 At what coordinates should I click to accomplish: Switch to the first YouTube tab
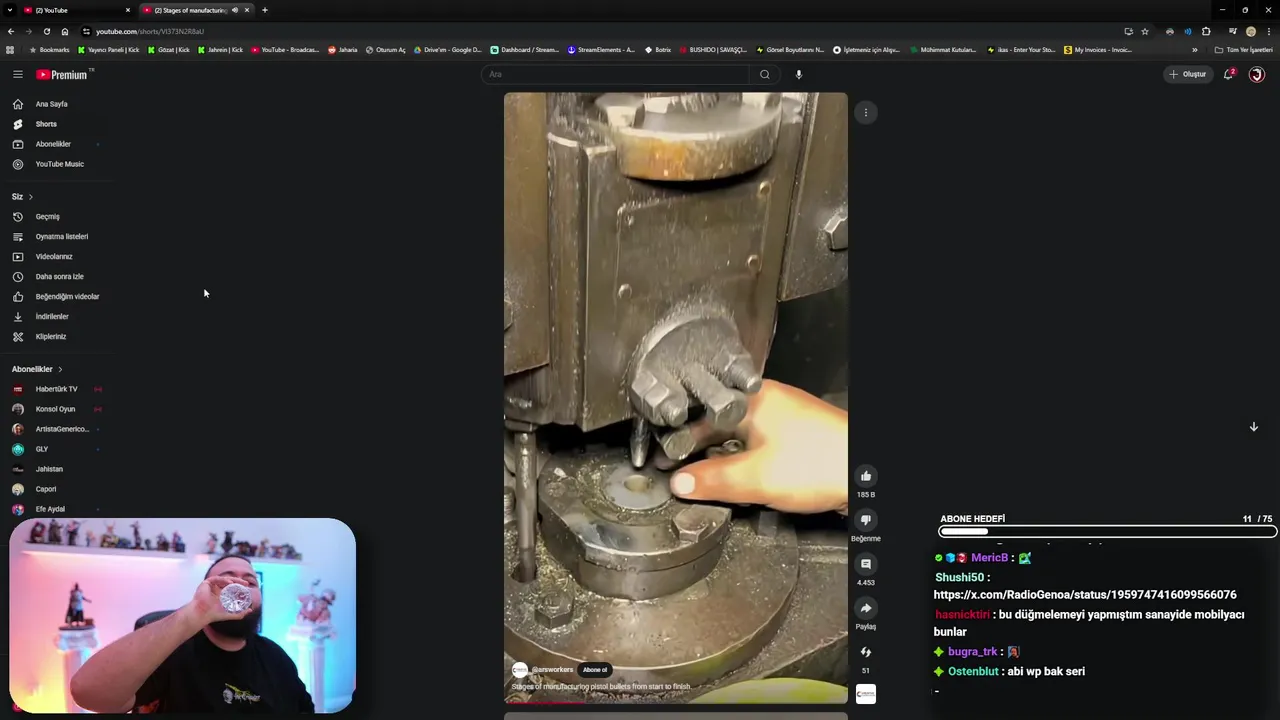75,10
